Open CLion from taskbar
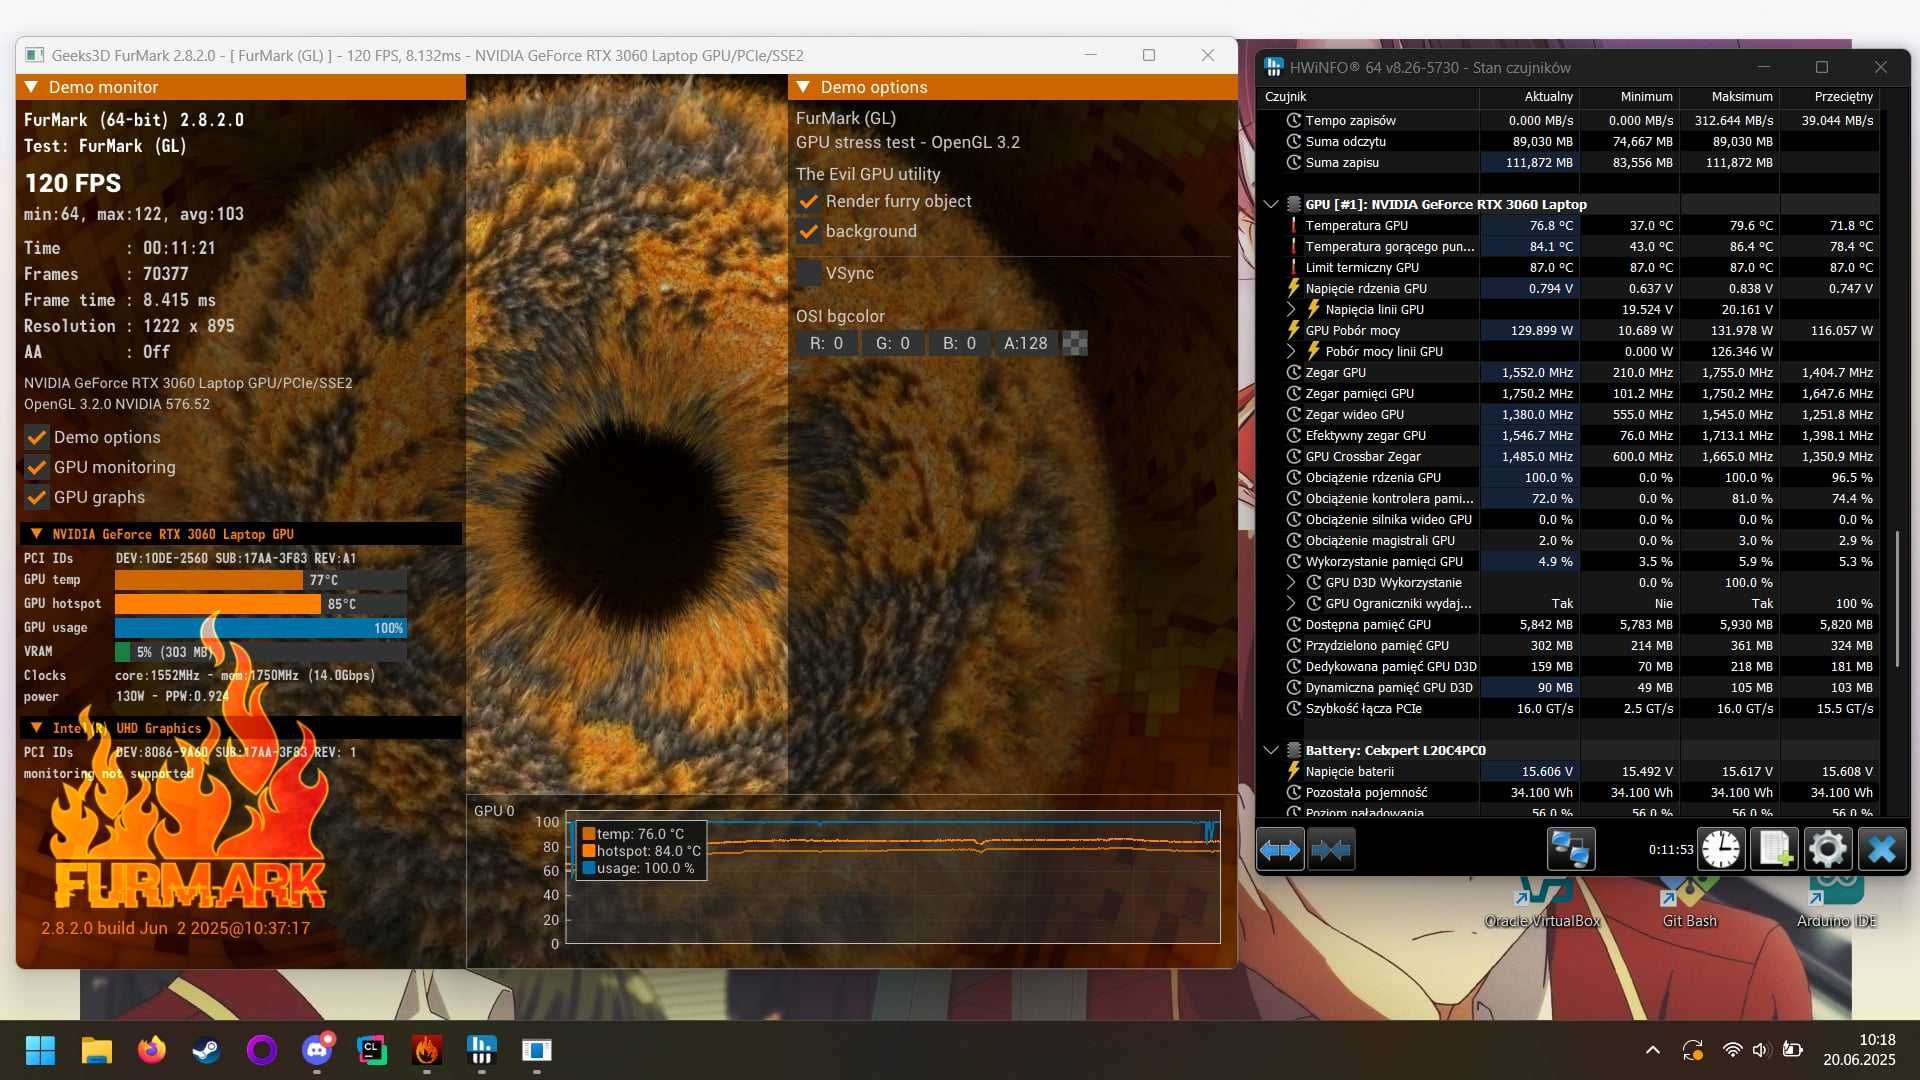Screen dimensions: 1920x1080 point(372,1050)
